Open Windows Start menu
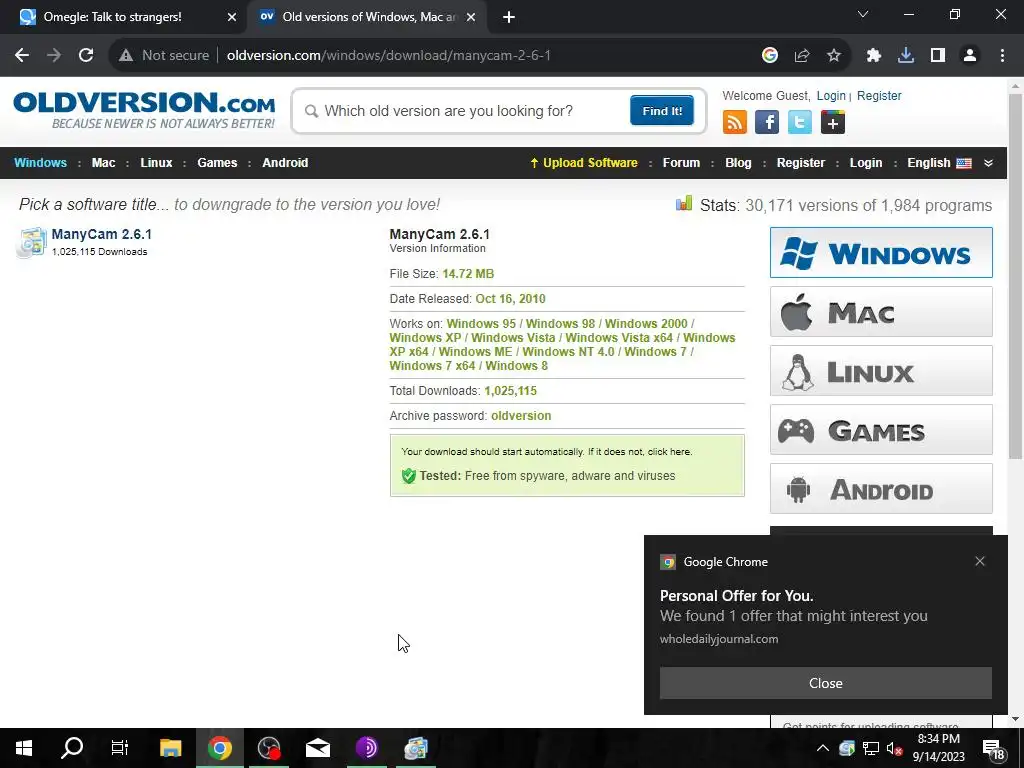 pos(24,748)
